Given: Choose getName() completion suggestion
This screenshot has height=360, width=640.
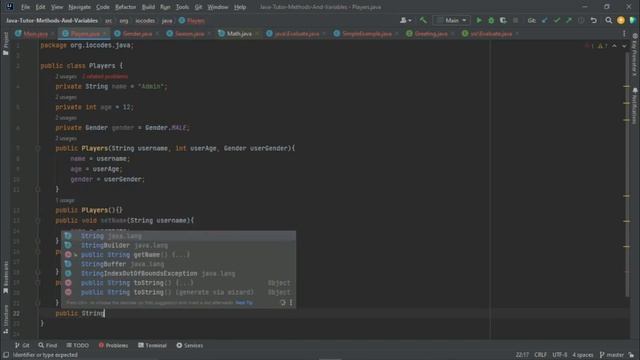Looking at the screenshot, I should 178,255.
